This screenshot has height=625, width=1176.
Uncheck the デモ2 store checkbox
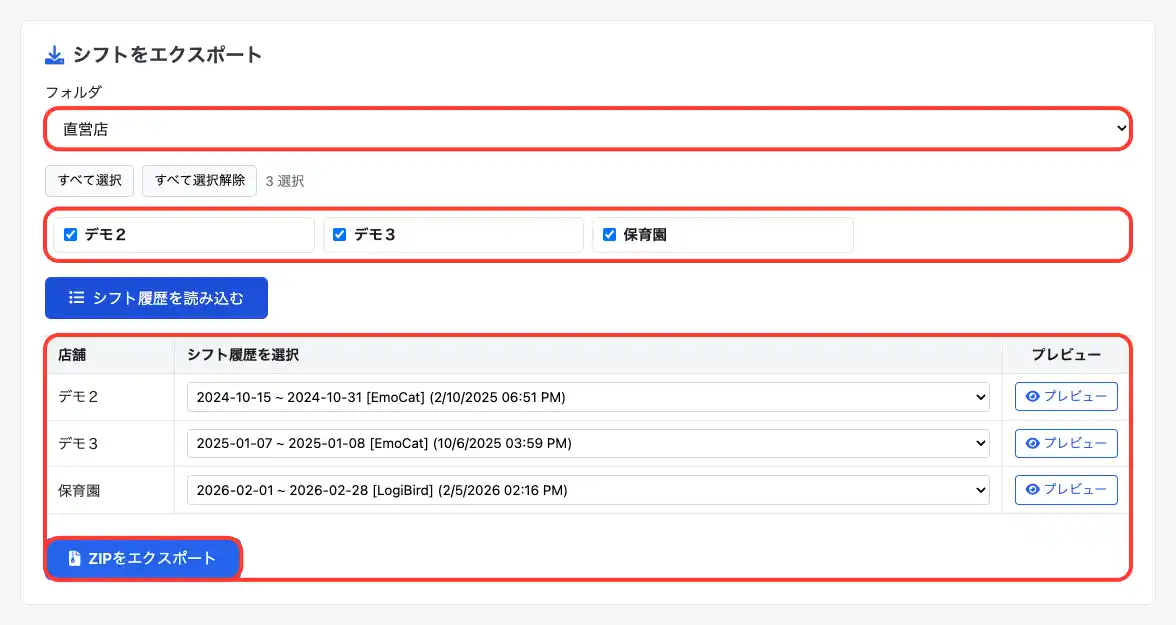[x=70, y=235]
